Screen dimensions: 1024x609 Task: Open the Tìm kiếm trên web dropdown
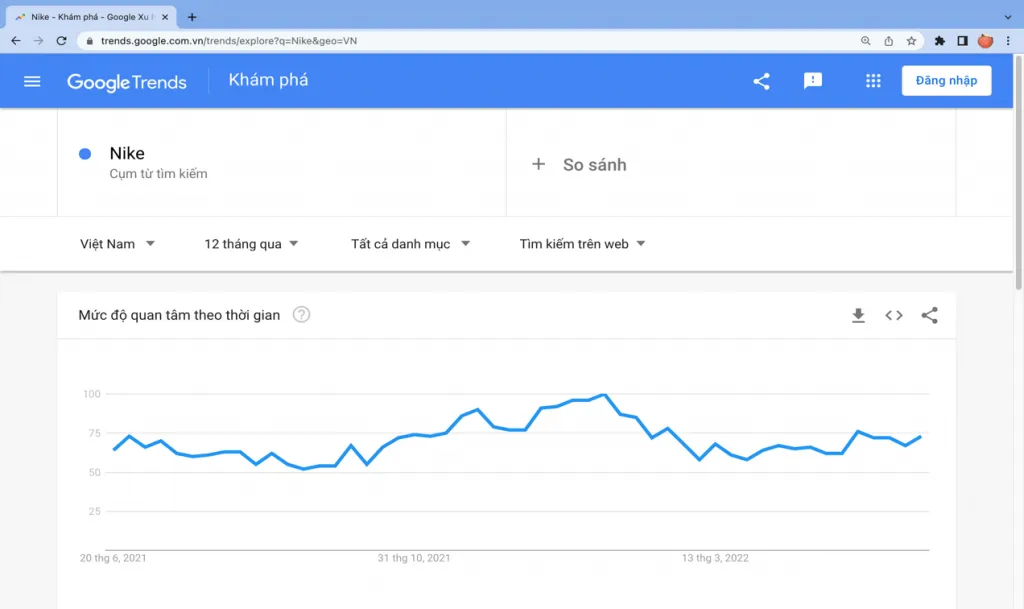point(582,243)
